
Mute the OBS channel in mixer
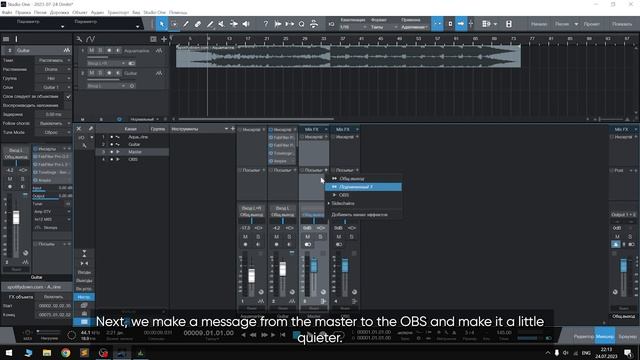click(x=339, y=236)
